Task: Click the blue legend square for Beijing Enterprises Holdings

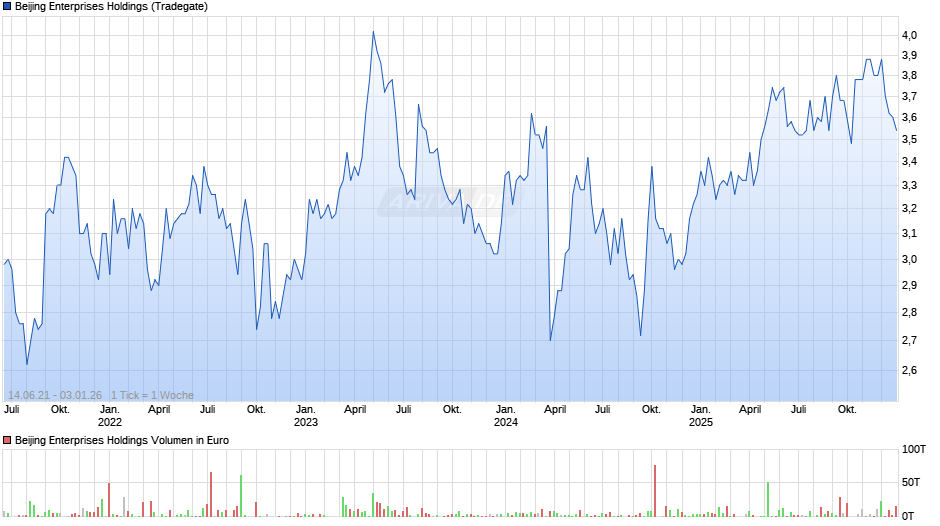Action: click(7, 7)
